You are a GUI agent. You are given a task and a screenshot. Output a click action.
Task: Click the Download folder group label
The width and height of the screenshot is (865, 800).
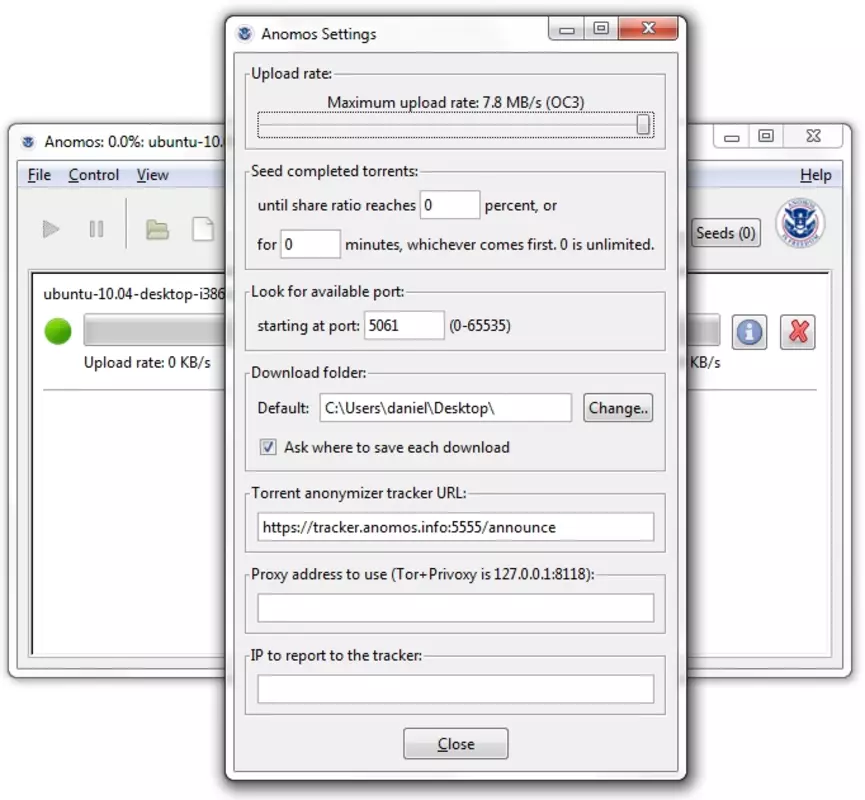coord(308,372)
